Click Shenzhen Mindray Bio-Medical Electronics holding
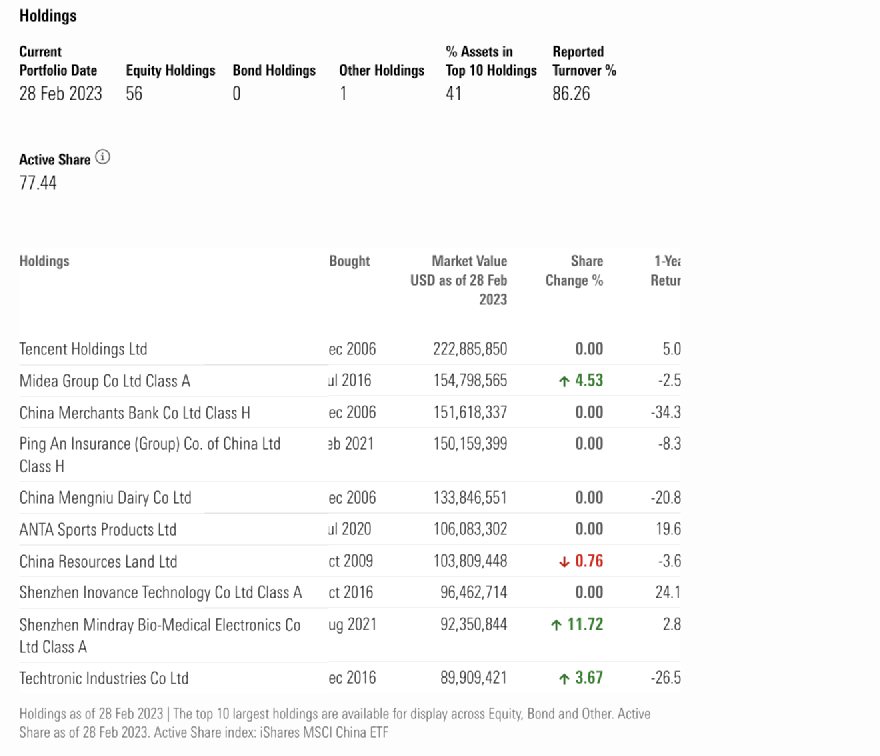880x756 pixels. (159, 625)
